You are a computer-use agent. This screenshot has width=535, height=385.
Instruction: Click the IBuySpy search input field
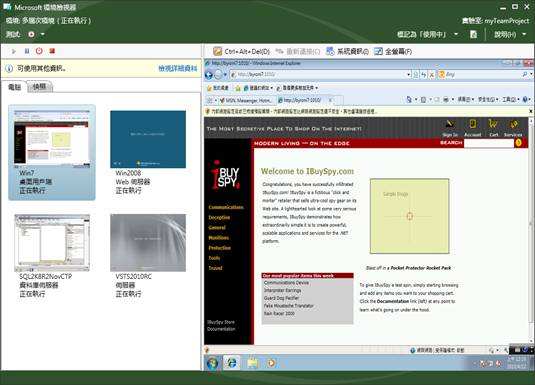488,143
